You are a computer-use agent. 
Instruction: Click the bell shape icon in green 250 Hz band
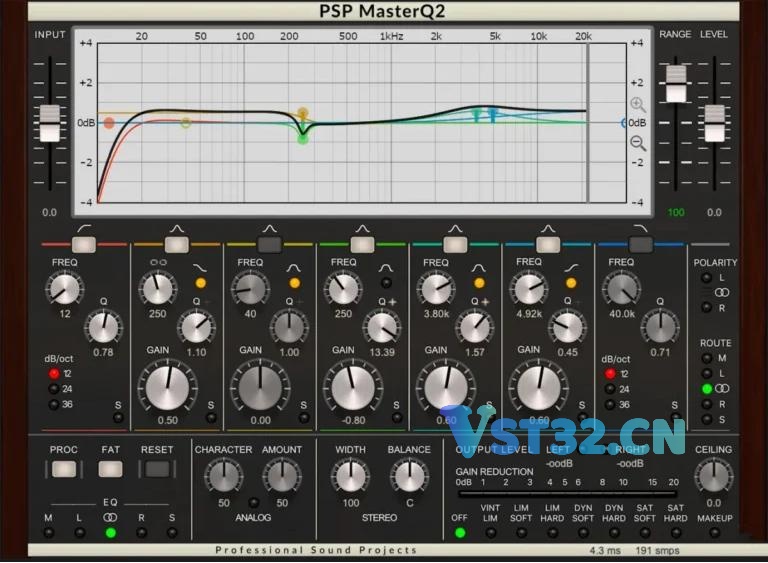click(x=385, y=268)
